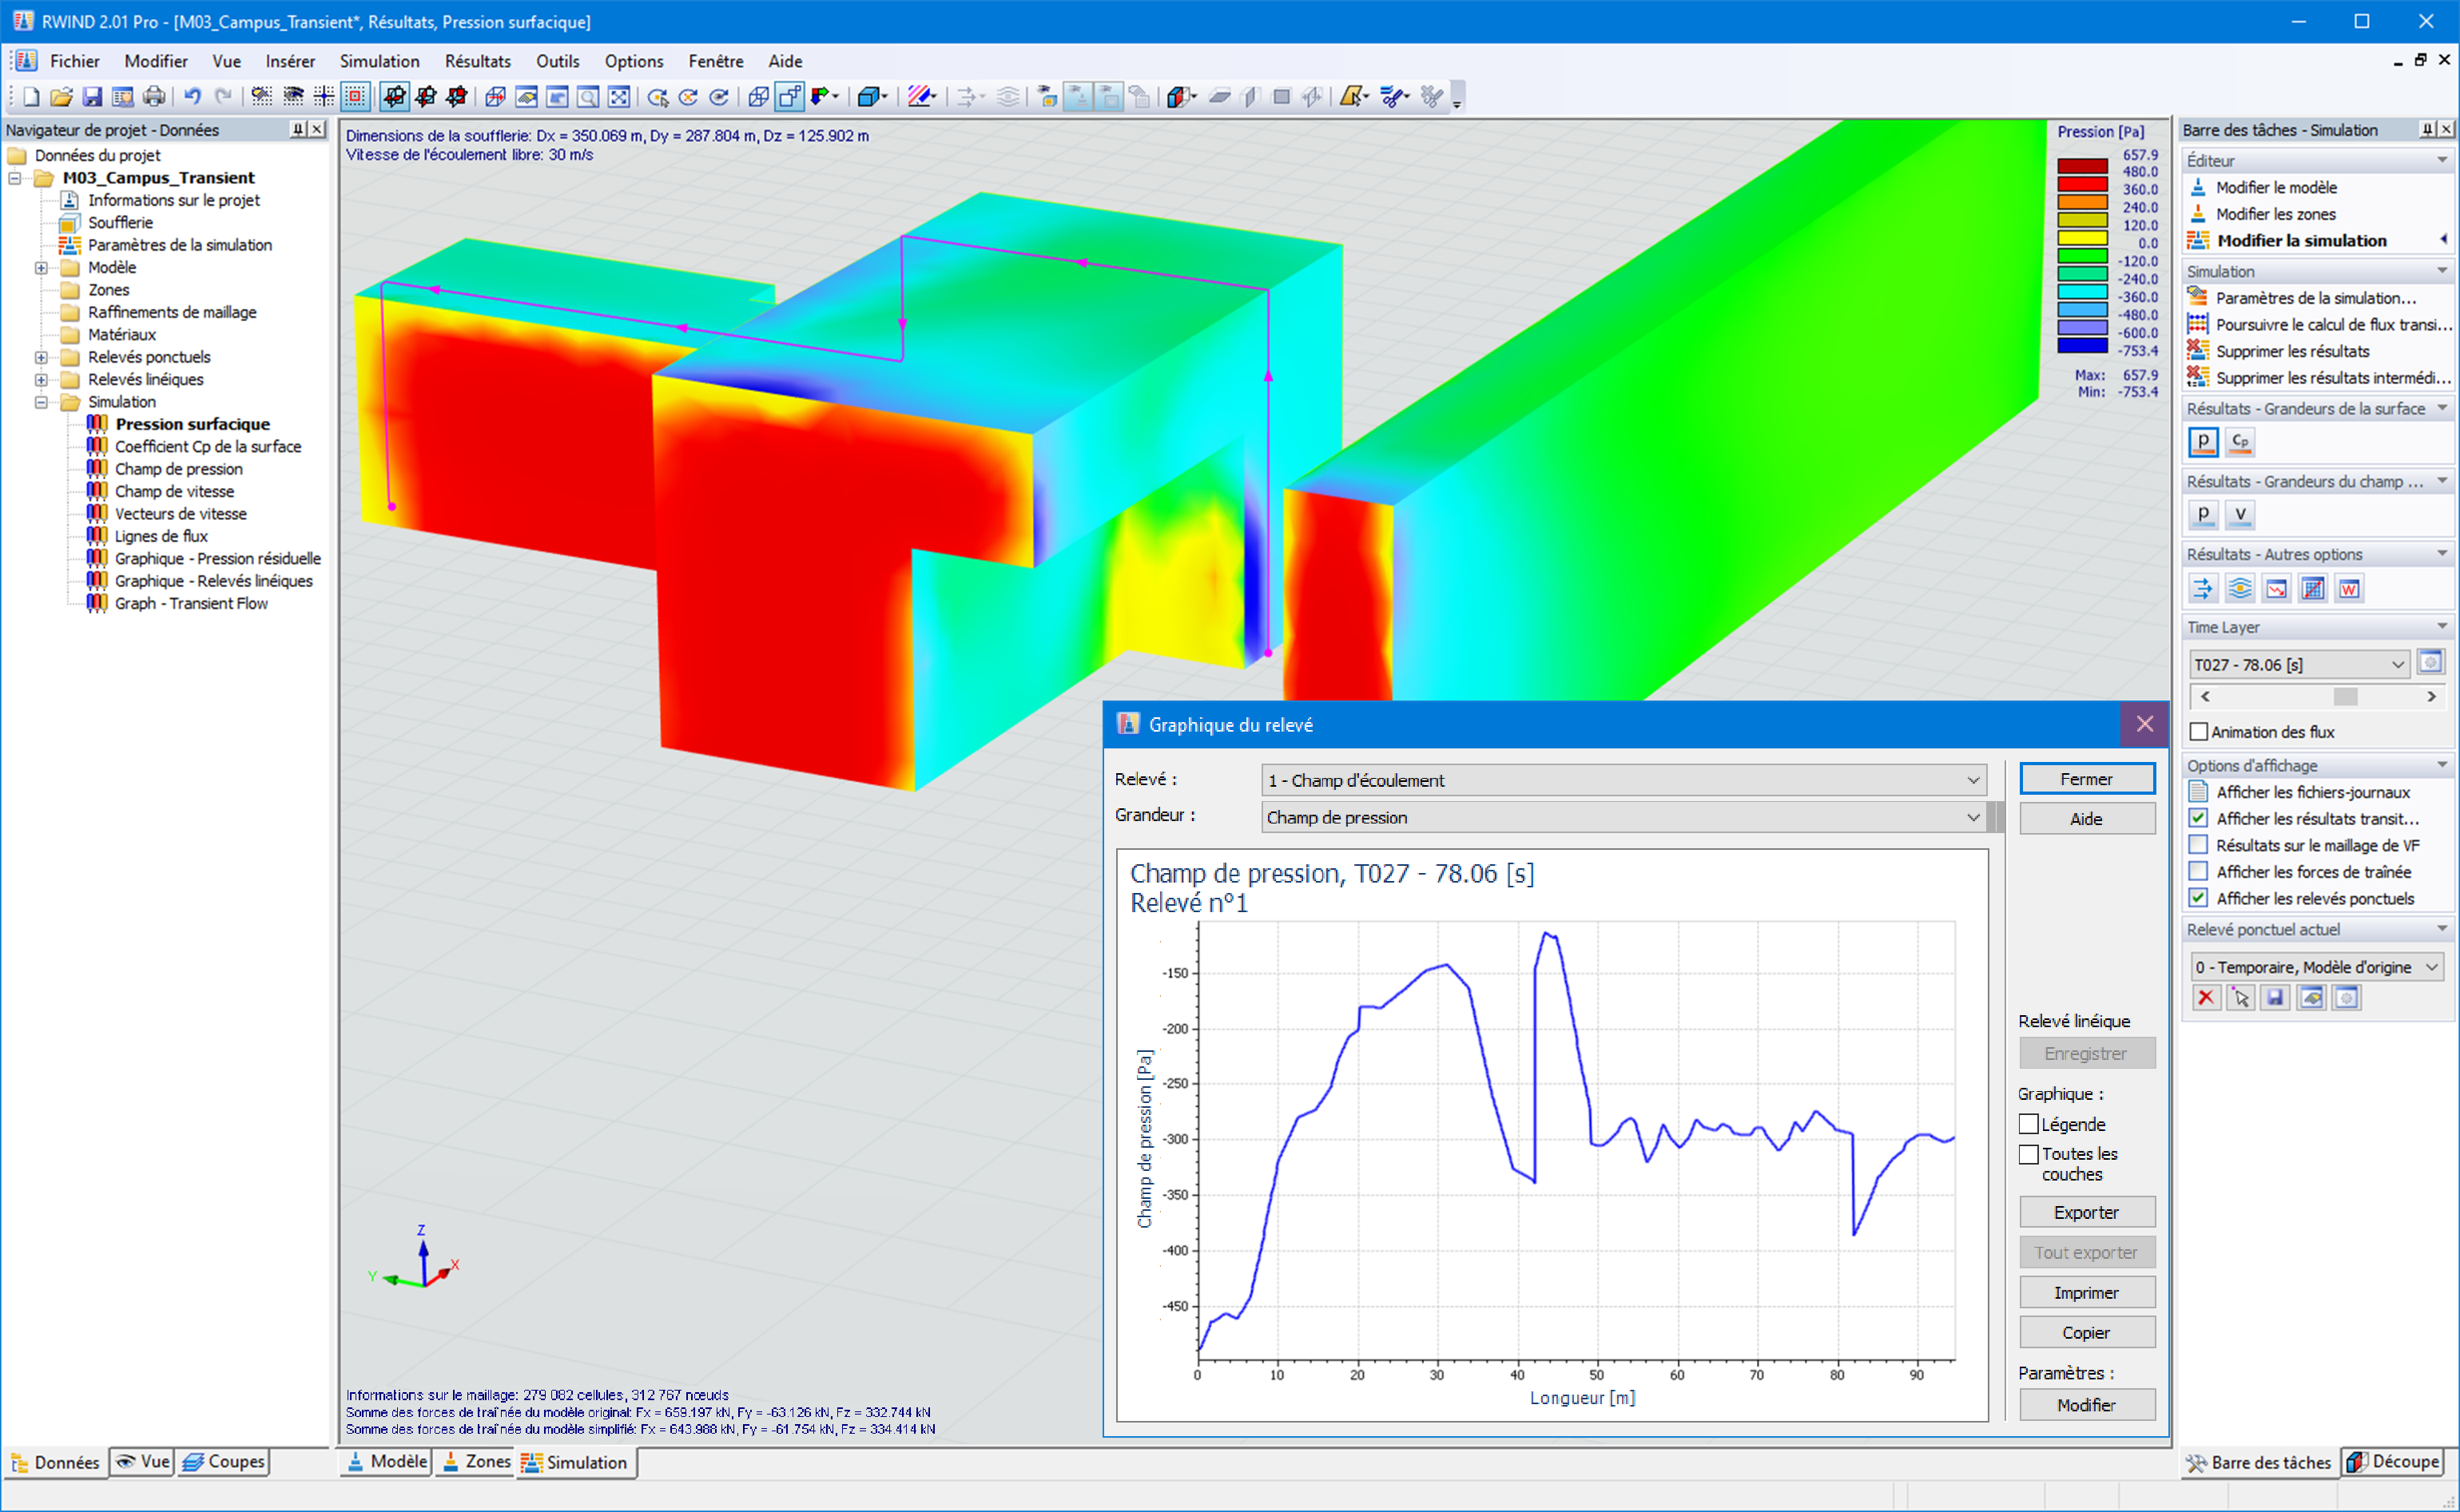Screen dimensions: 2460x1512
Task: Click the Undo arrow in toolbar
Action: point(192,97)
